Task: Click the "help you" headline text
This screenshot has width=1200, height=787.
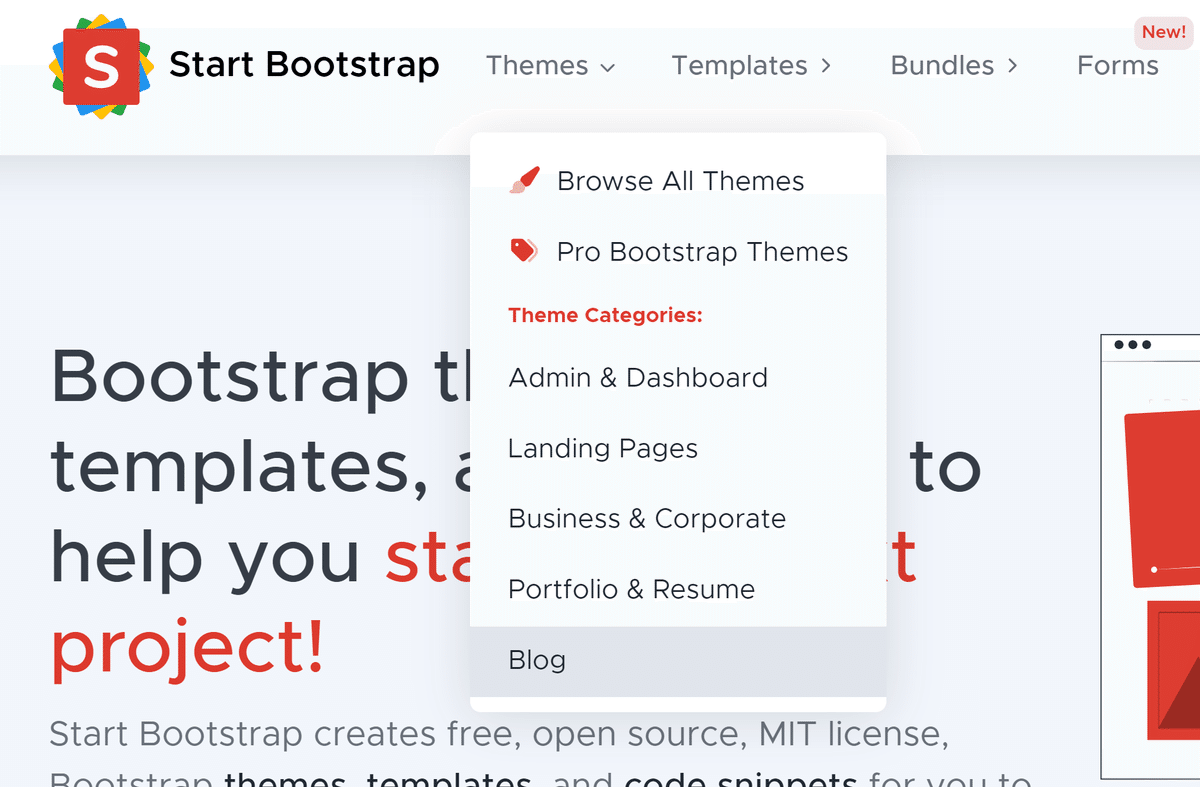Action: pyautogui.click(x=205, y=557)
